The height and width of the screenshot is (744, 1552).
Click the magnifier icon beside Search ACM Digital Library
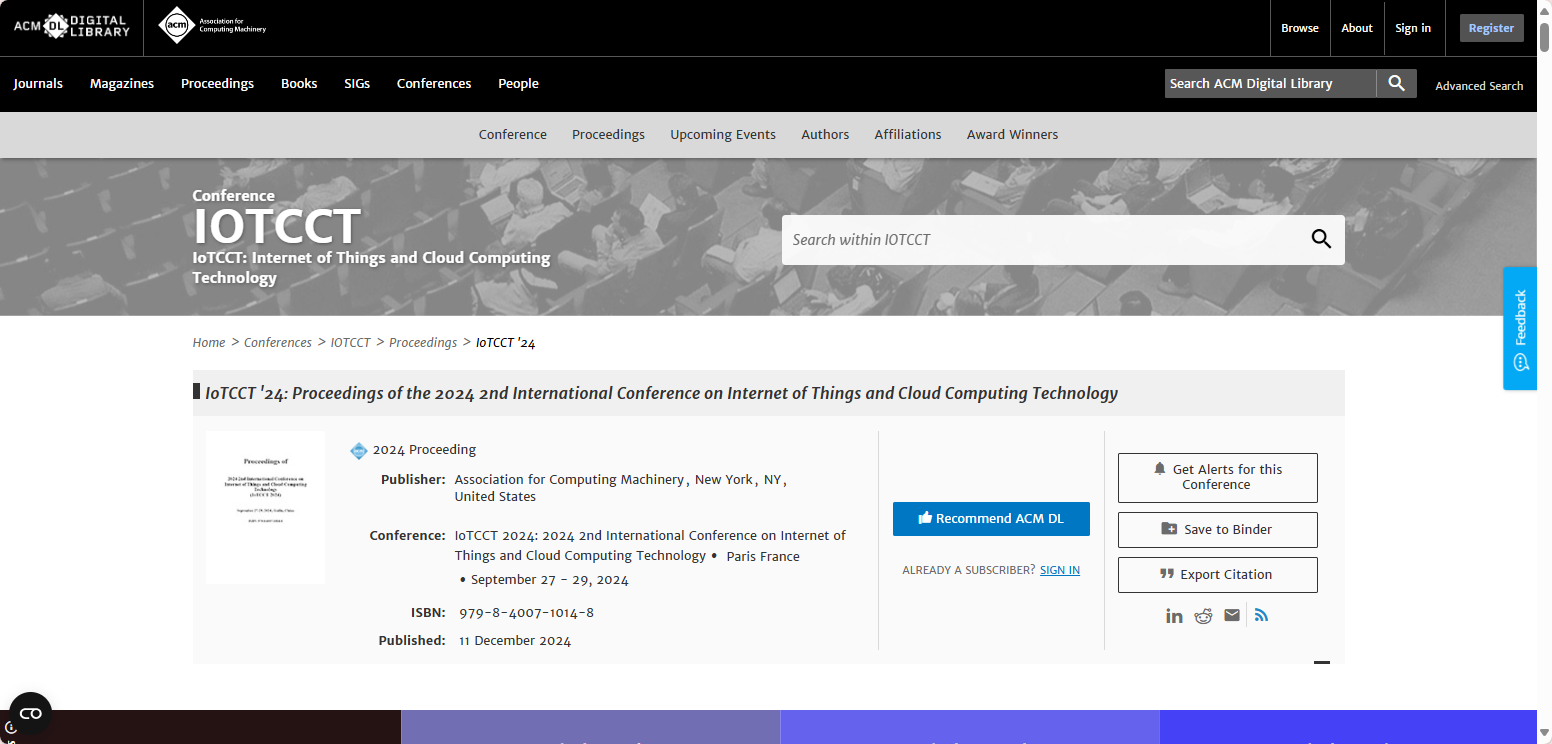tap(1397, 84)
